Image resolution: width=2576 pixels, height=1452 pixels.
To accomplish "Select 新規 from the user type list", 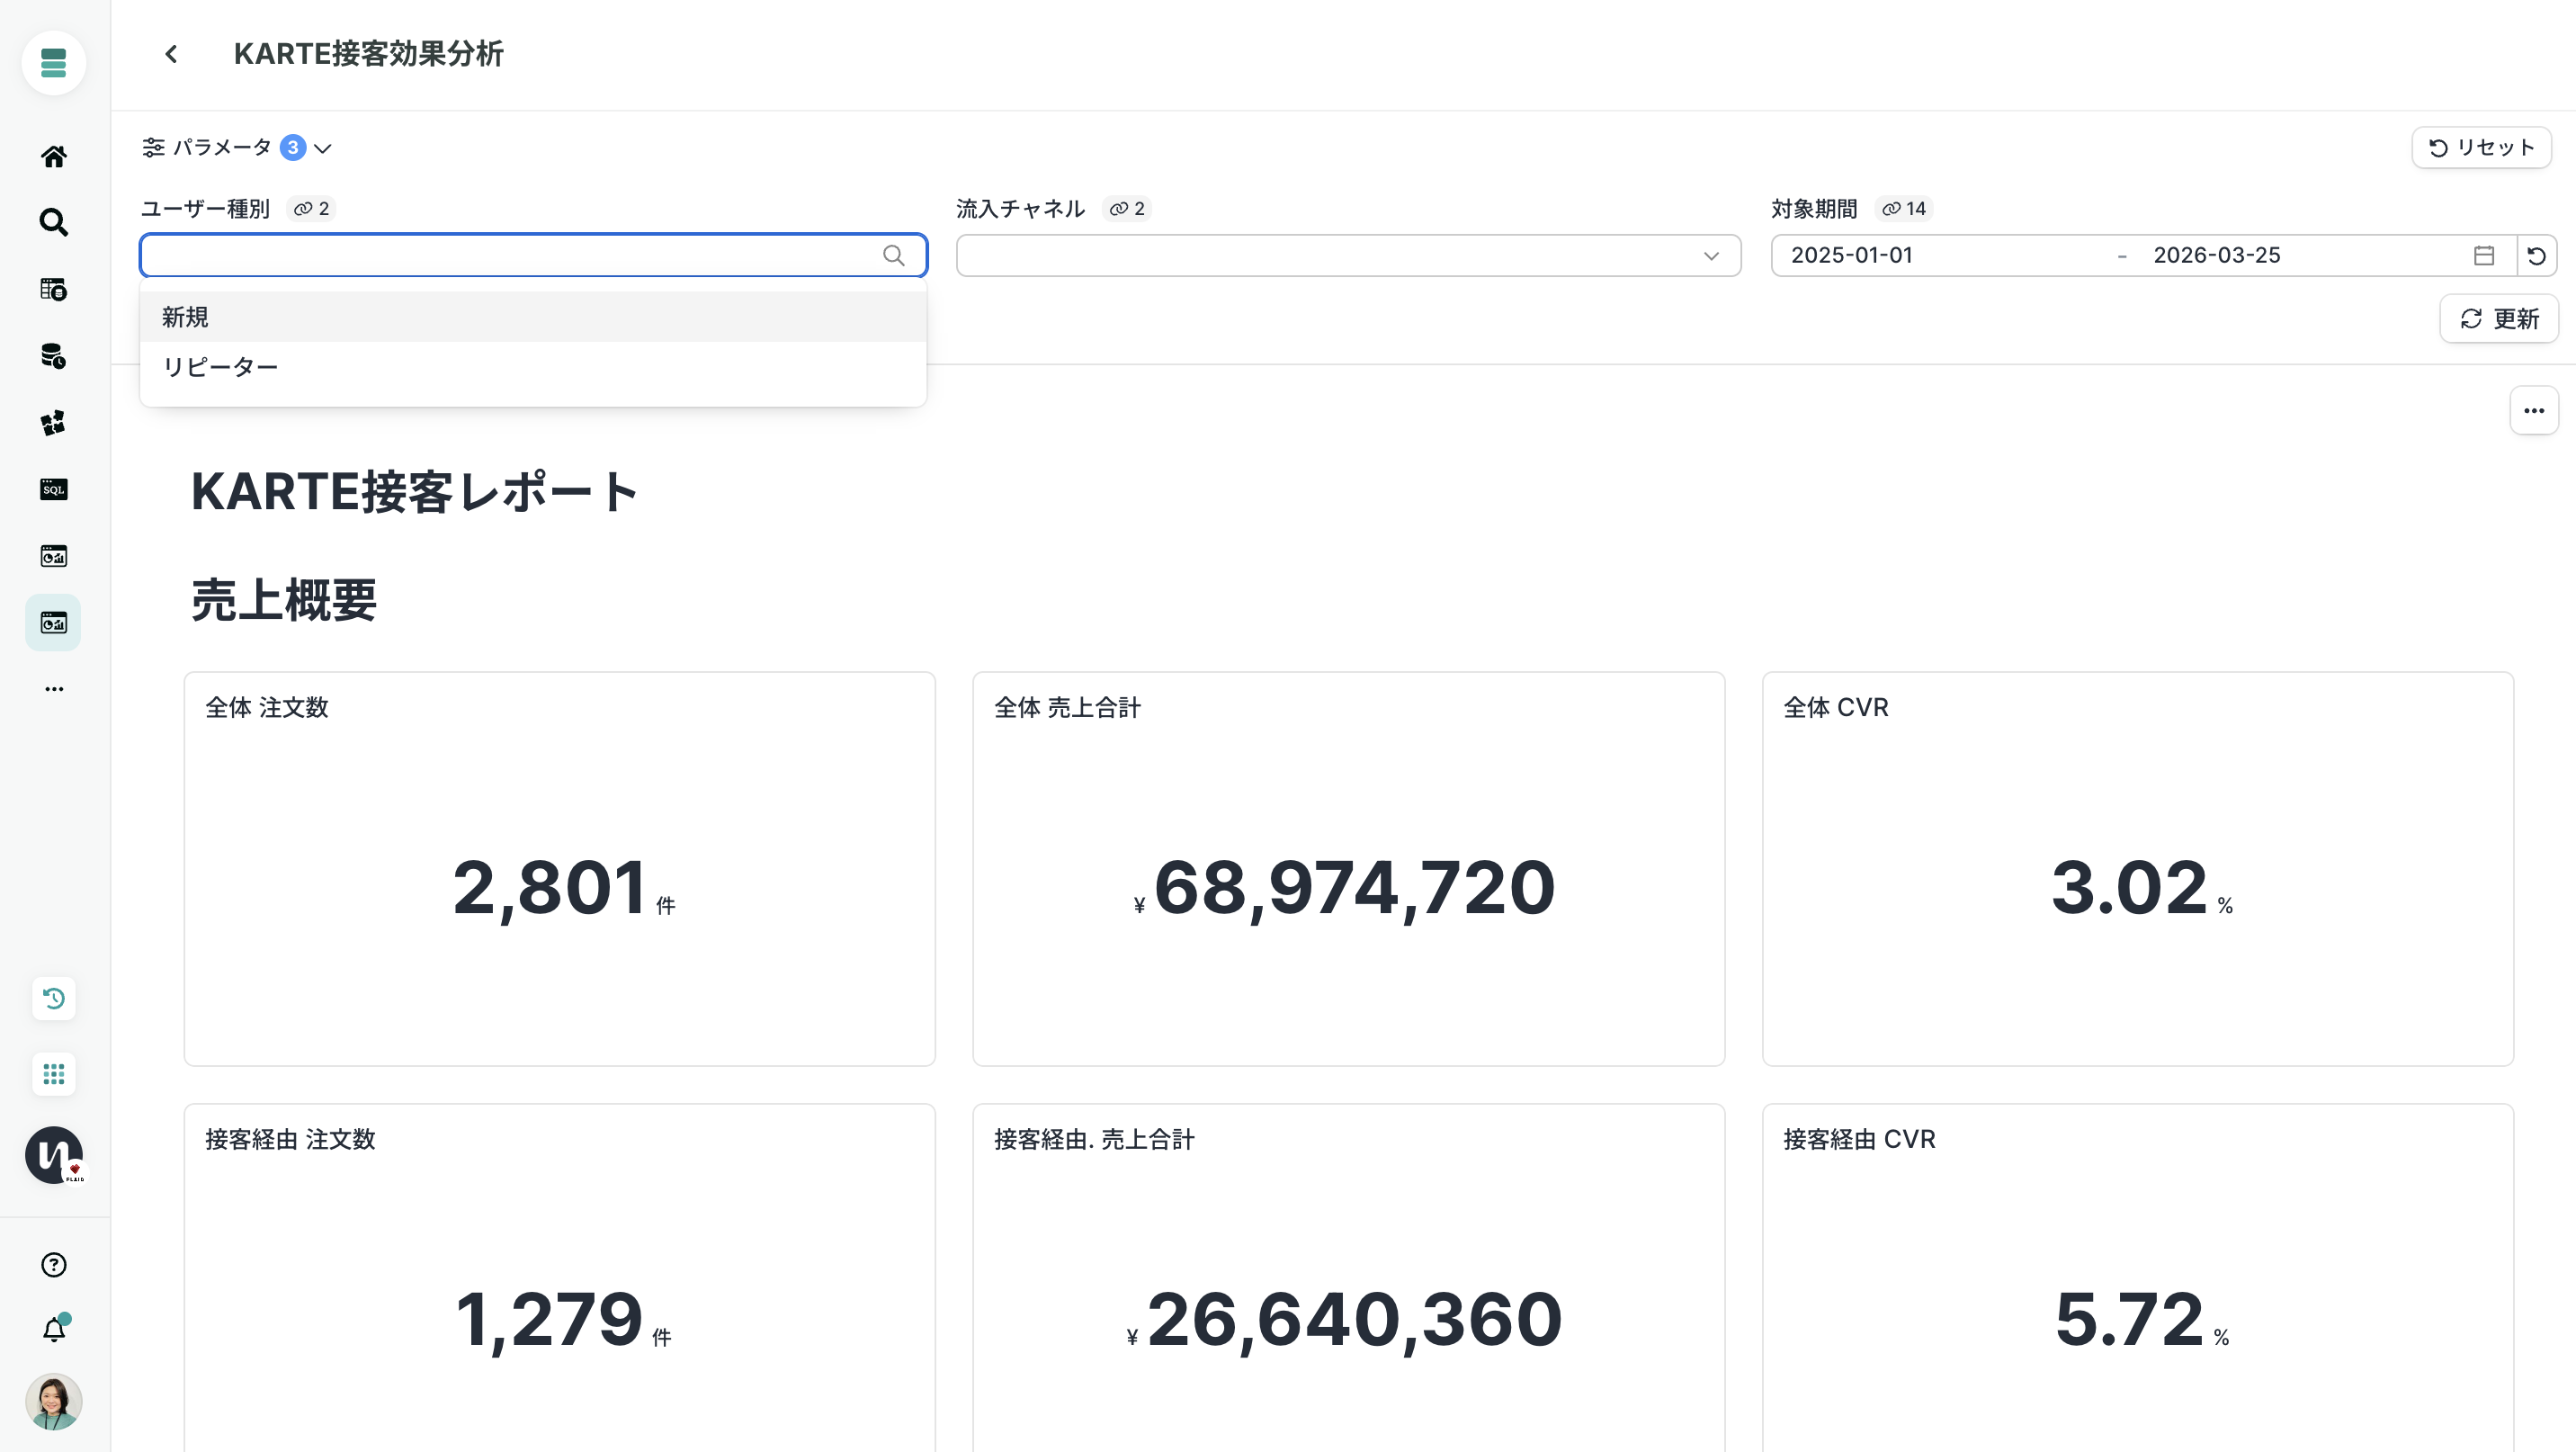I will (x=533, y=317).
